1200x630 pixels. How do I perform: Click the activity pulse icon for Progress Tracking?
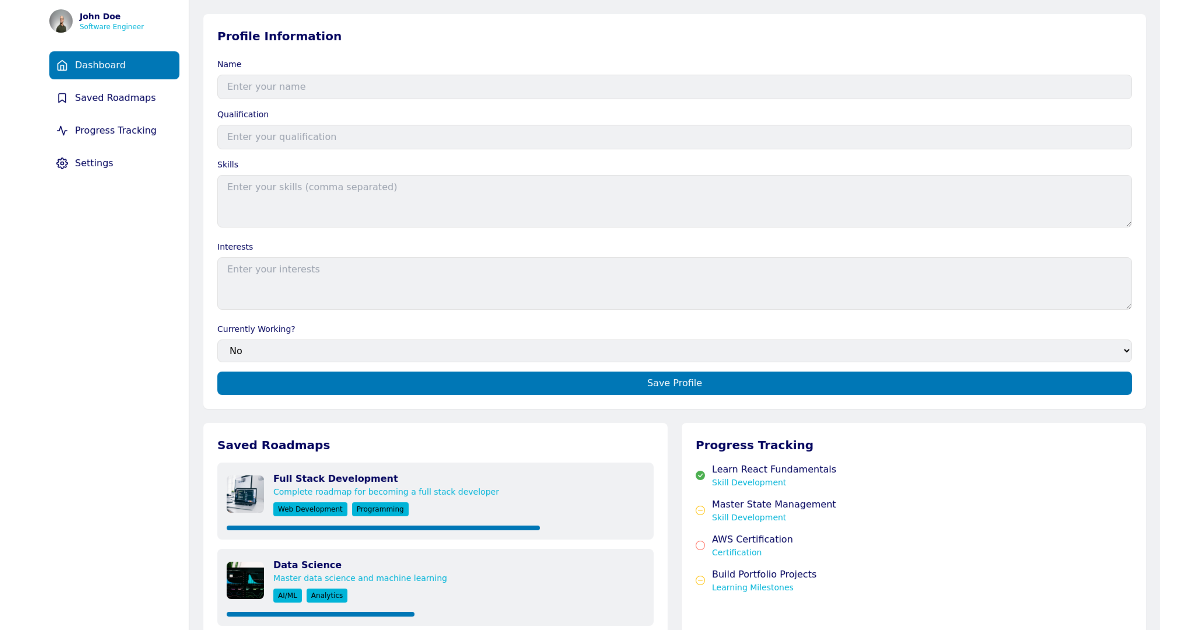[x=62, y=130]
